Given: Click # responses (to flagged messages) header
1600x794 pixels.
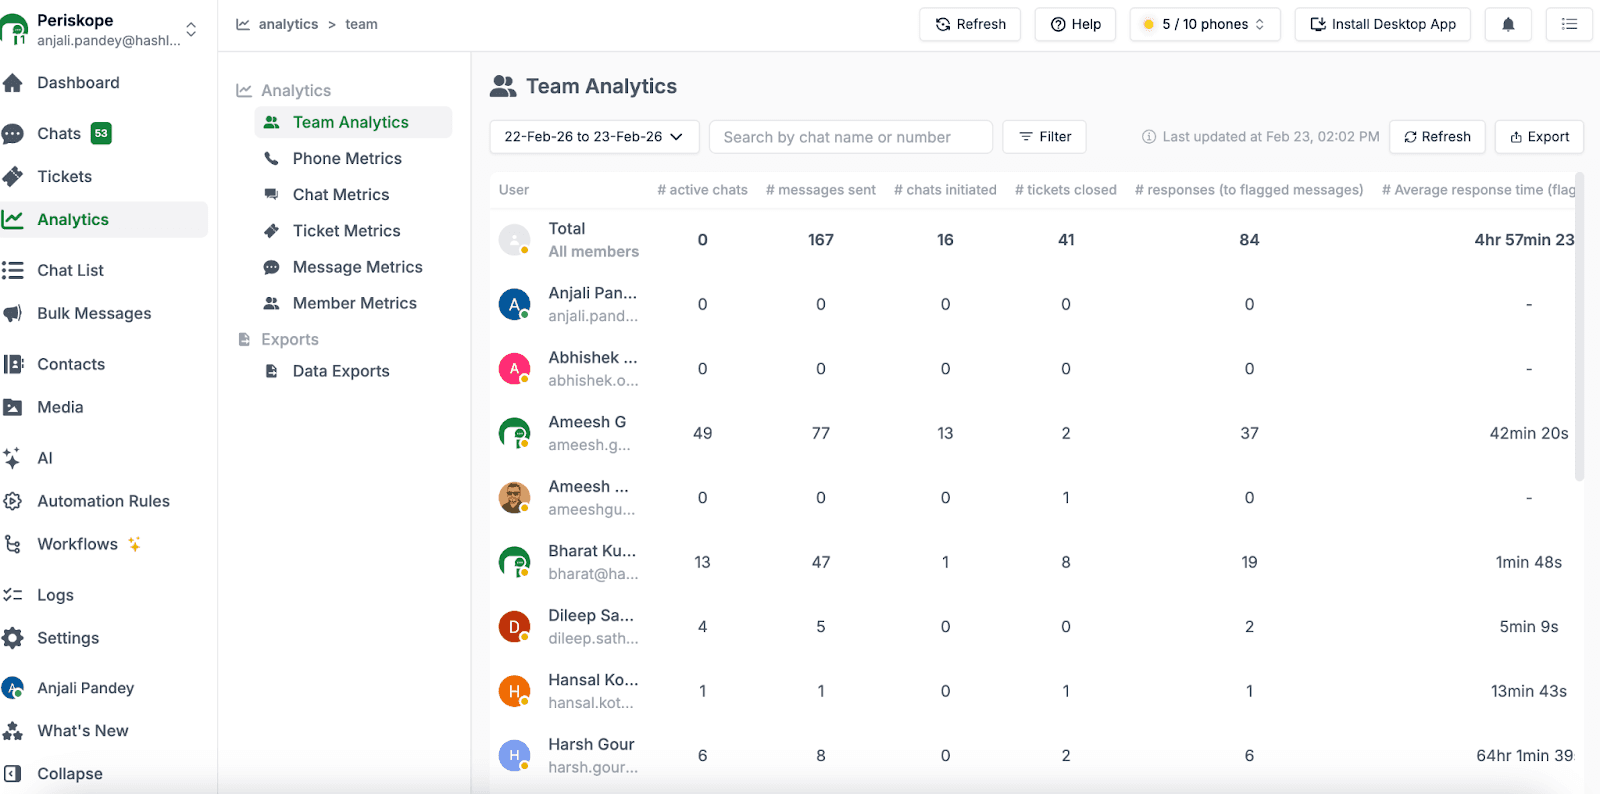Looking at the screenshot, I should [x=1249, y=190].
